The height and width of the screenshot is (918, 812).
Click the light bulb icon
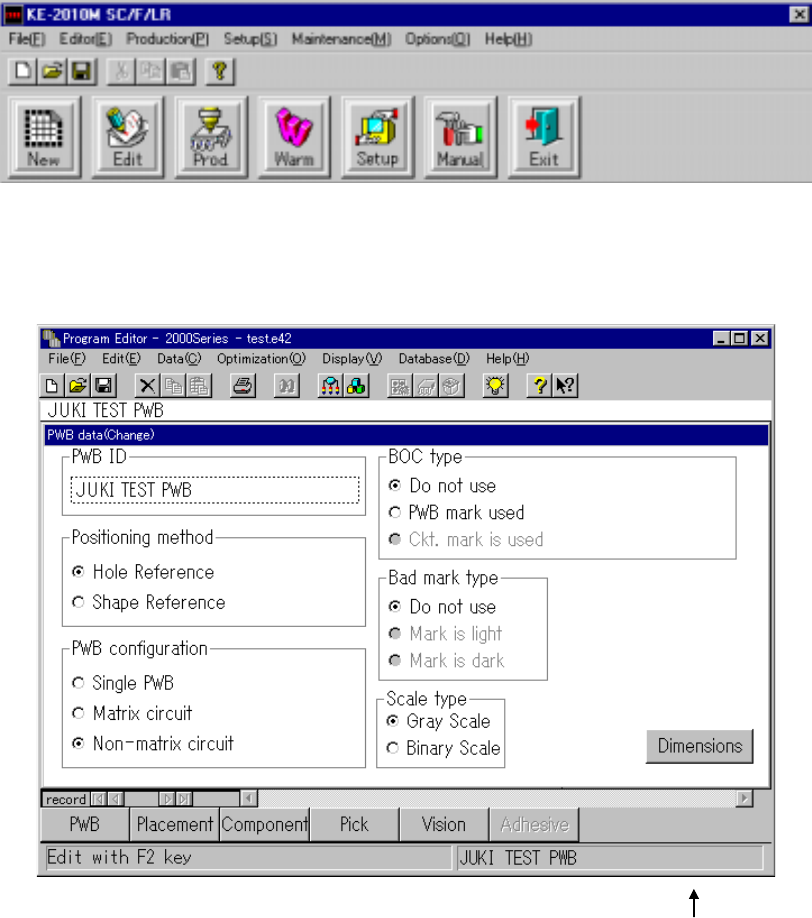tap(495, 386)
